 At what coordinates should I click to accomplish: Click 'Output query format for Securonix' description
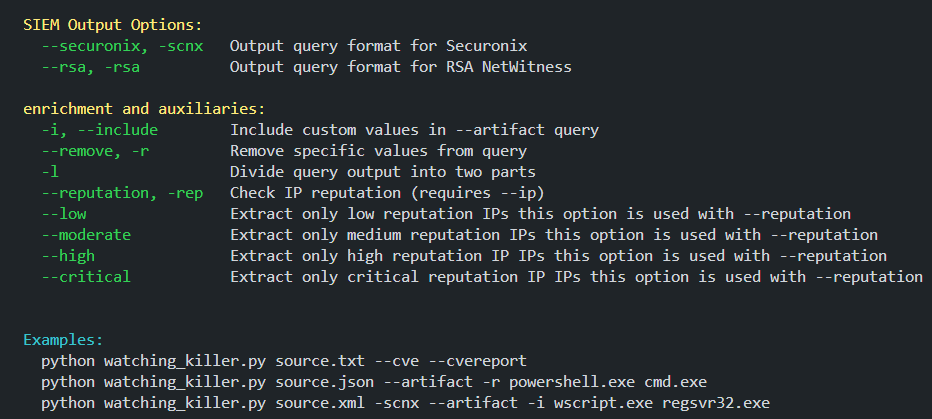(x=379, y=46)
